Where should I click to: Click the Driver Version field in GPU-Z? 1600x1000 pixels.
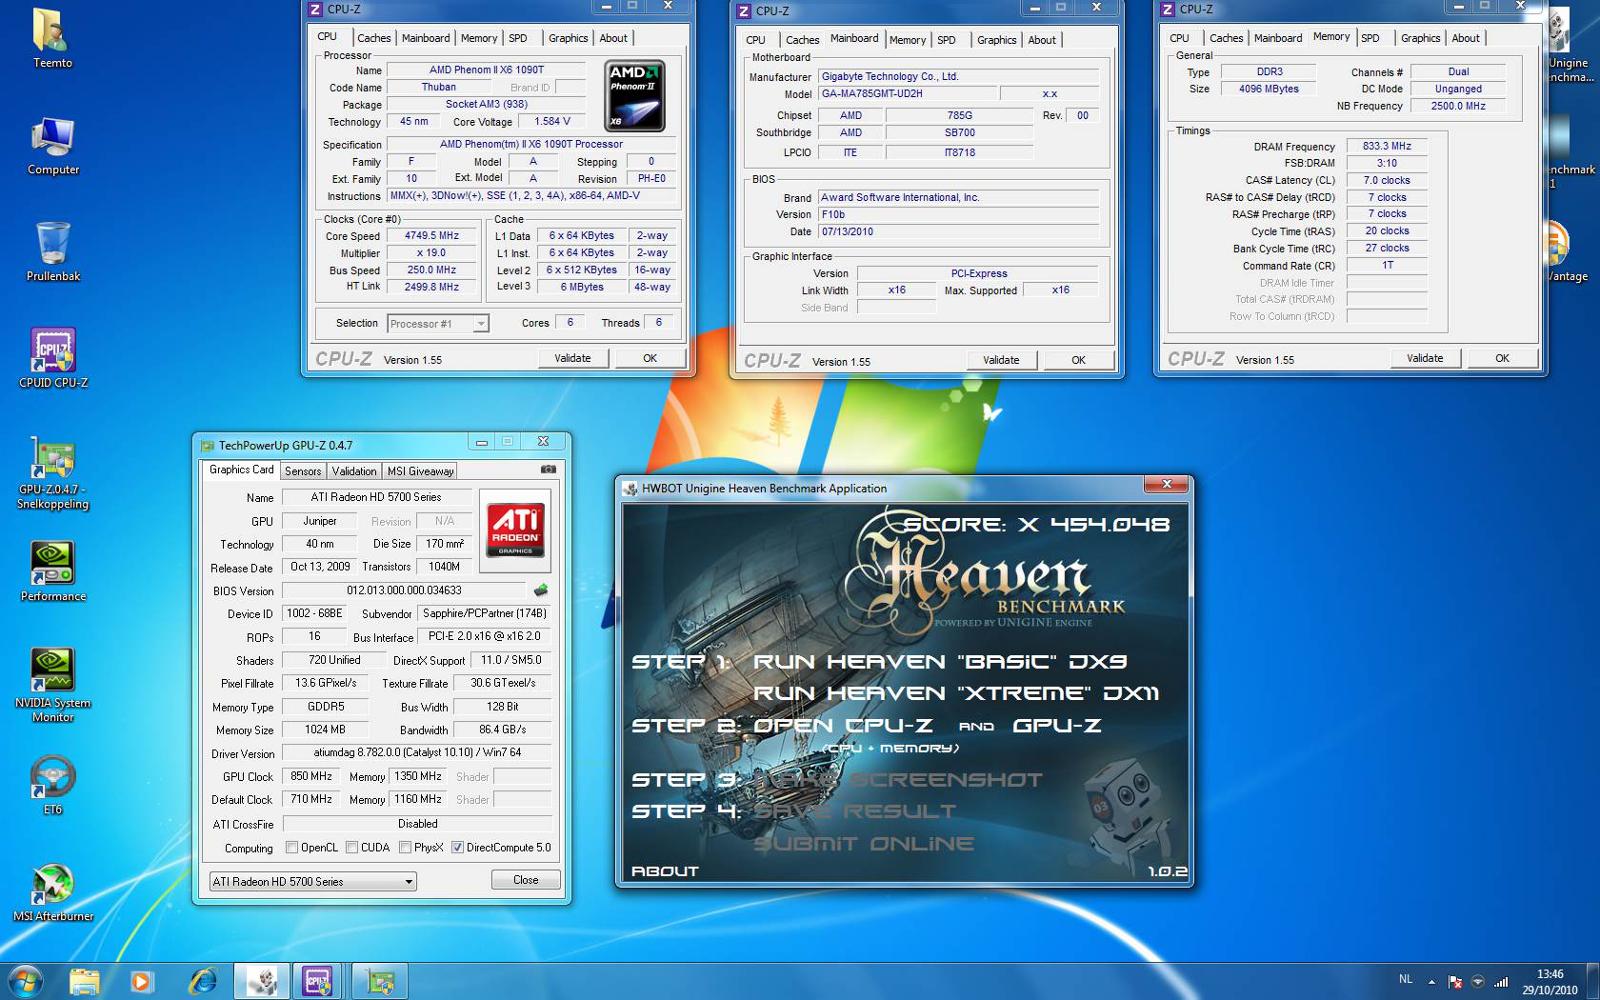pyautogui.click(x=417, y=752)
